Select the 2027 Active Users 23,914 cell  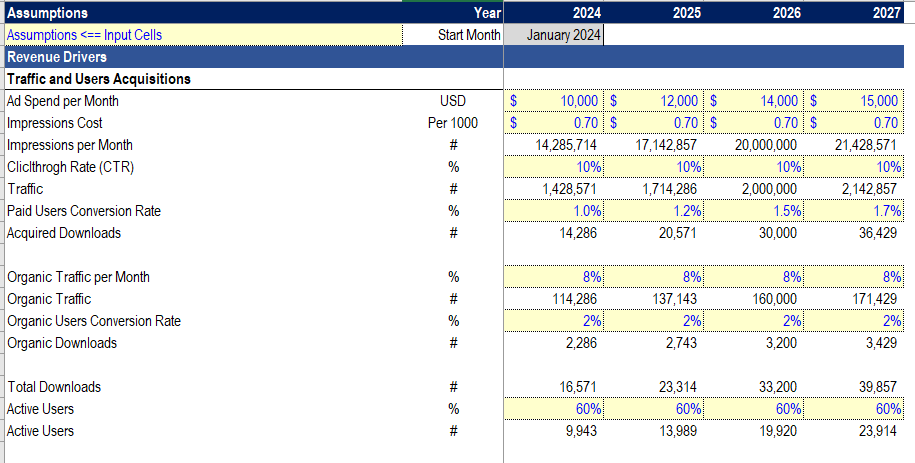(854, 431)
